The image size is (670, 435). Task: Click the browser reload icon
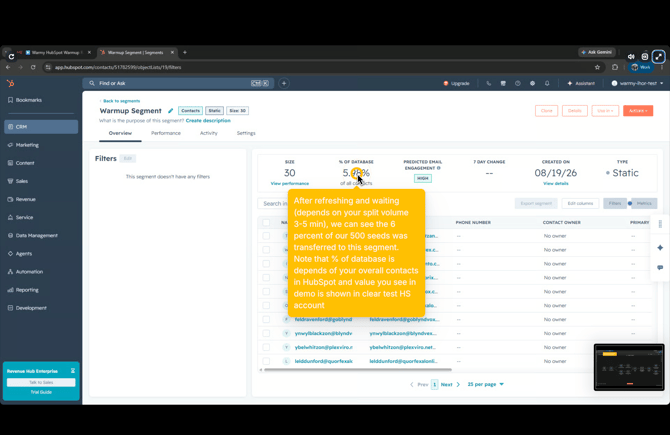pos(33,67)
